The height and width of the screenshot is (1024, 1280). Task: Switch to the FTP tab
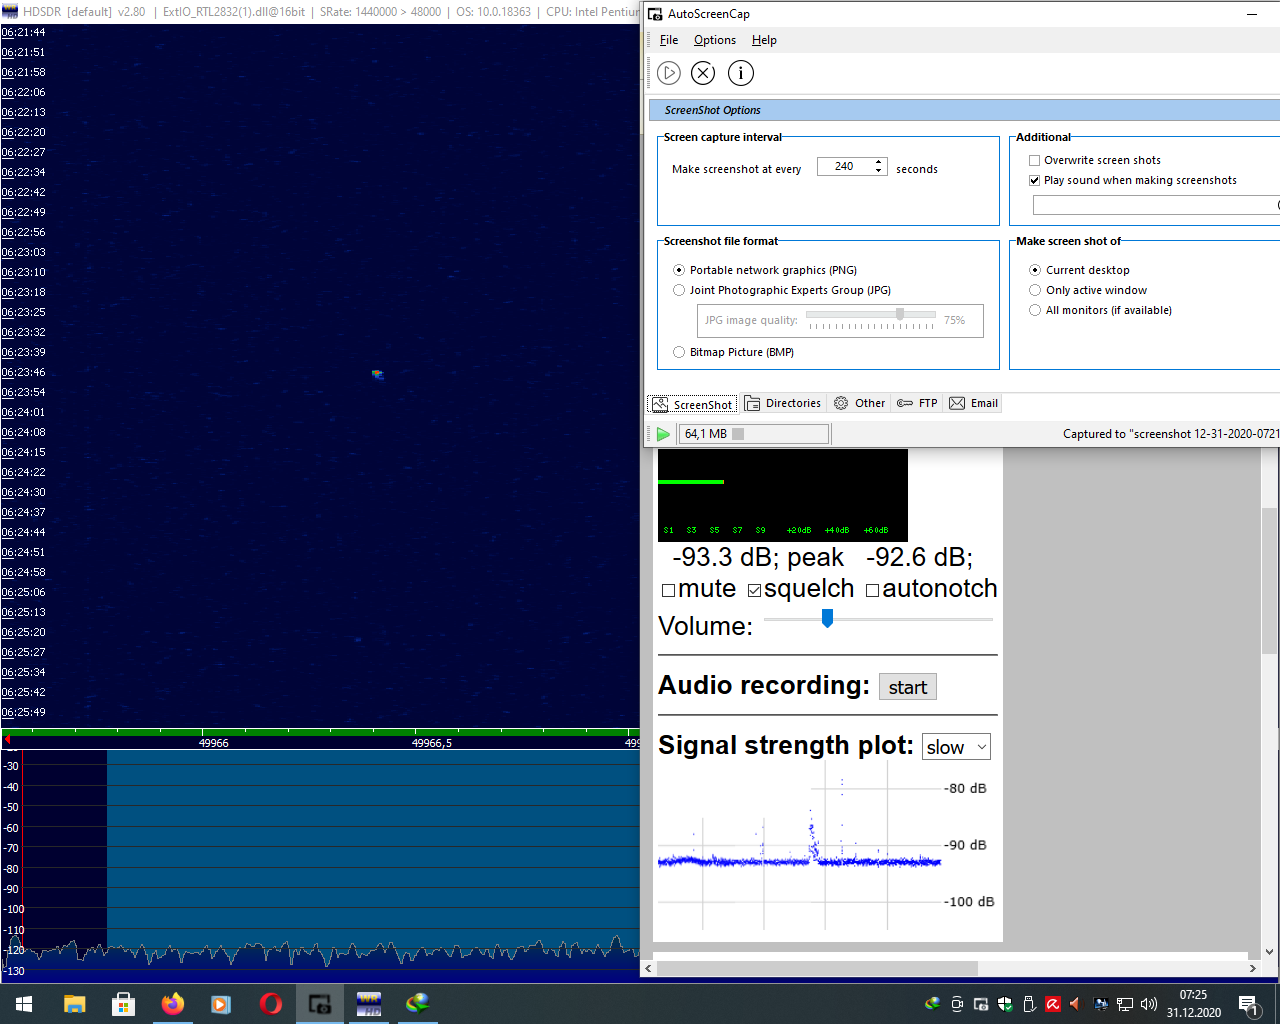[x=917, y=403]
